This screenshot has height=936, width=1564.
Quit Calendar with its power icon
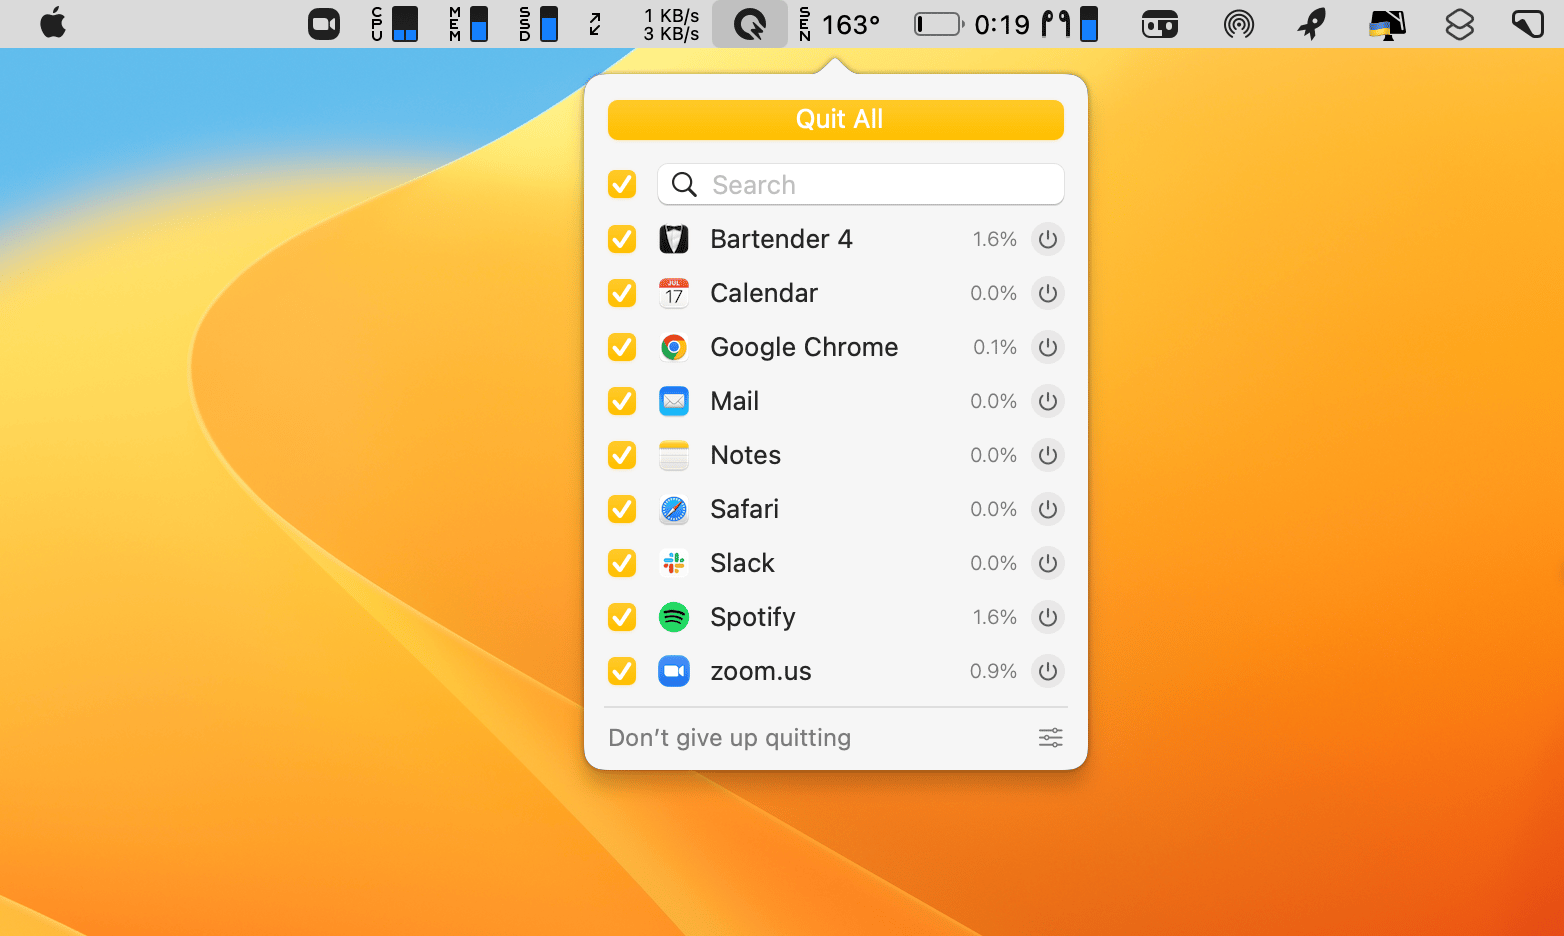pyautogui.click(x=1047, y=293)
